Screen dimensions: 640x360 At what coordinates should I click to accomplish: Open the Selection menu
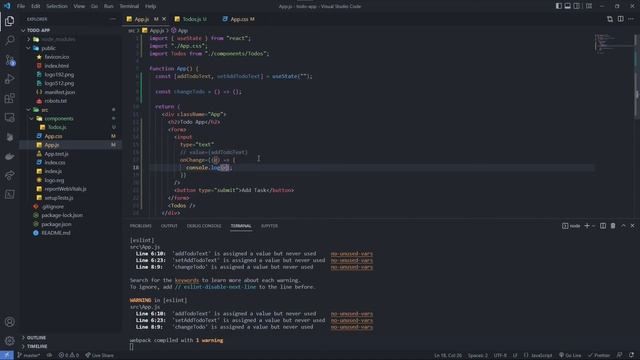coord(57,6)
